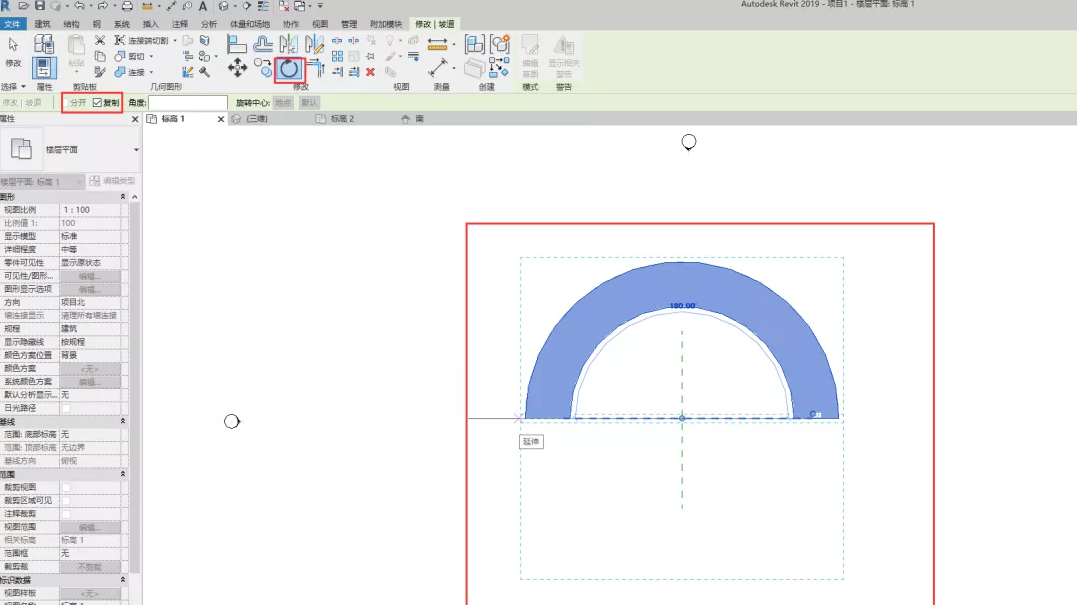This screenshot has width=1077, height=605.
Task: Switch to the 南 elevation view tab
Action: (x=419, y=119)
